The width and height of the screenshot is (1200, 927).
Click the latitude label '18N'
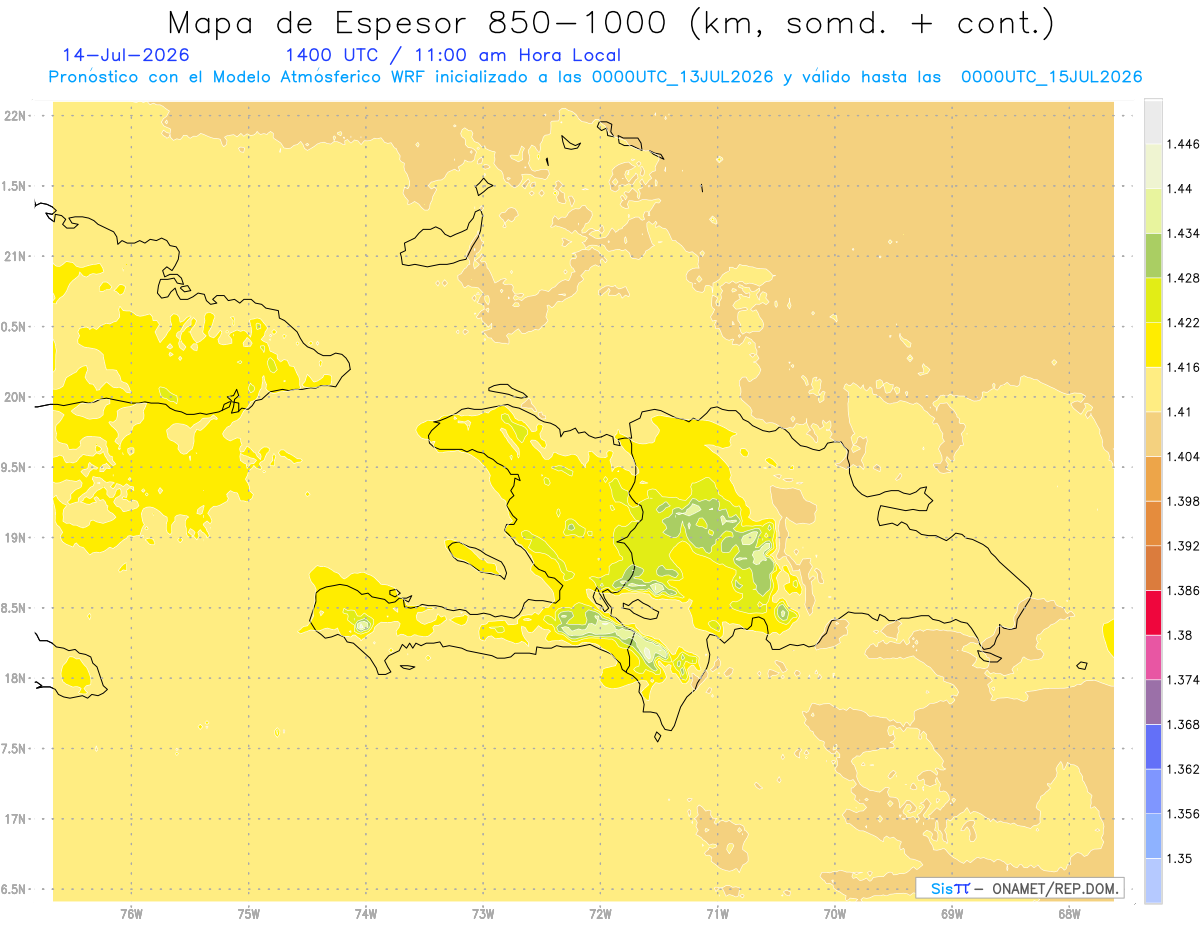point(15,679)
